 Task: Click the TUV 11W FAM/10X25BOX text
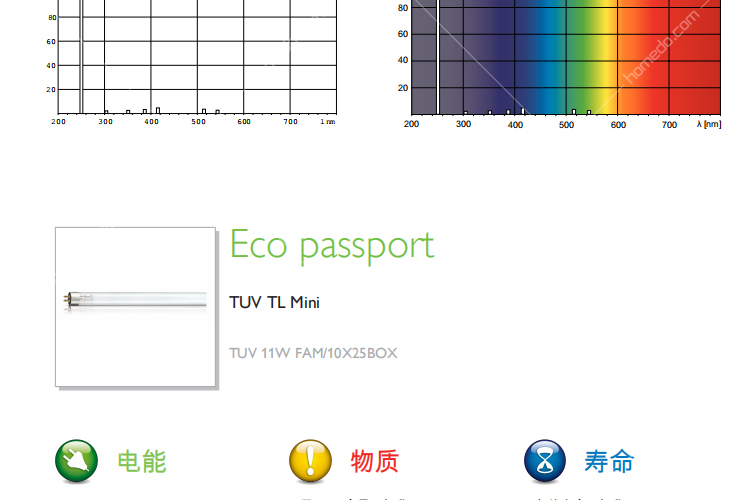[313, 353]
